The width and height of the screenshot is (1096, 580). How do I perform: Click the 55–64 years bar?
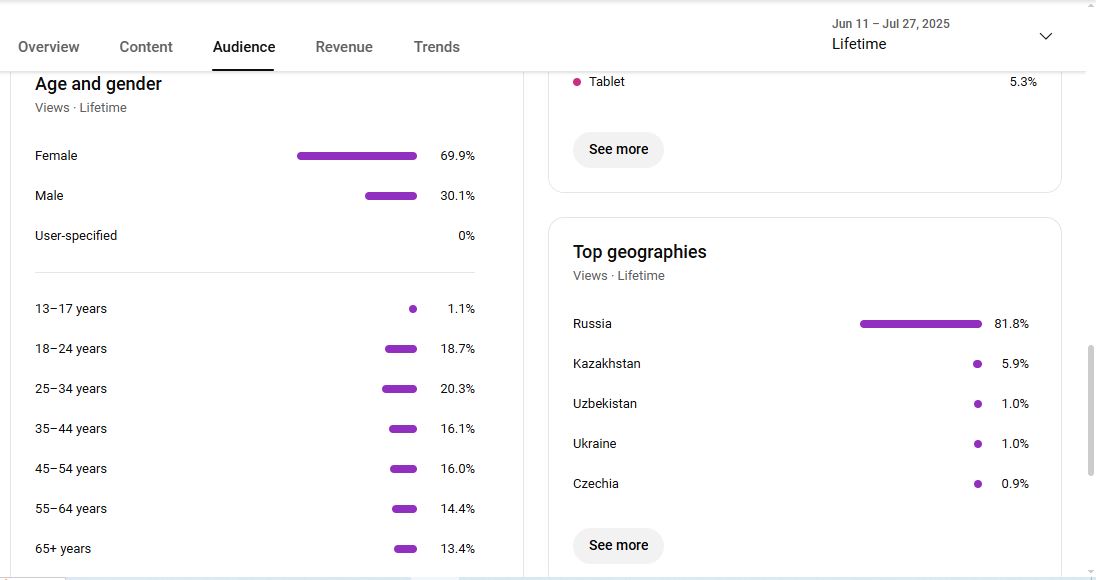tap(404, 509)
